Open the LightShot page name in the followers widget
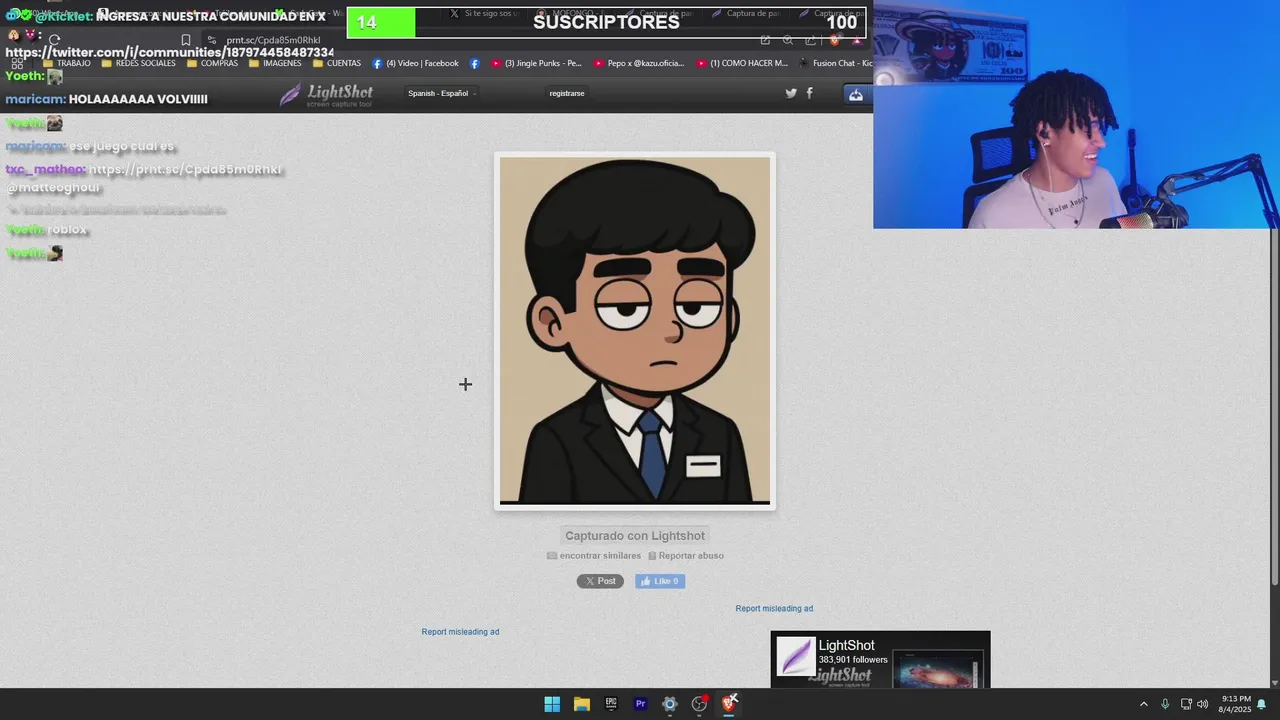 (x=847, y=646)
